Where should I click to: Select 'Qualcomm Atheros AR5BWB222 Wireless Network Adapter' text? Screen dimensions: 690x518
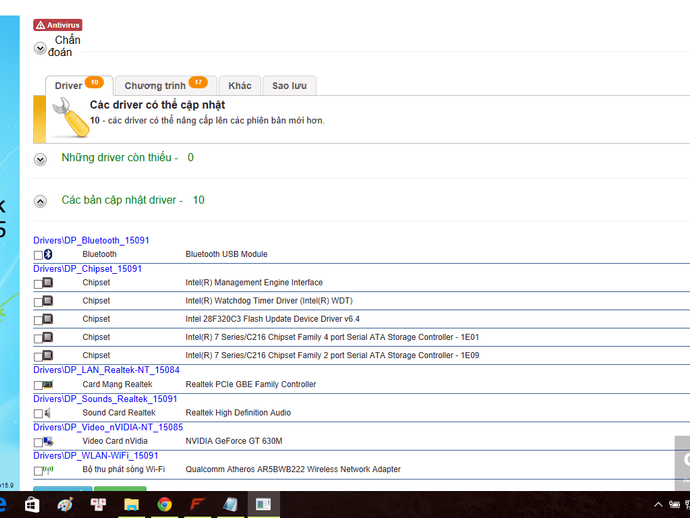point(293,469)
